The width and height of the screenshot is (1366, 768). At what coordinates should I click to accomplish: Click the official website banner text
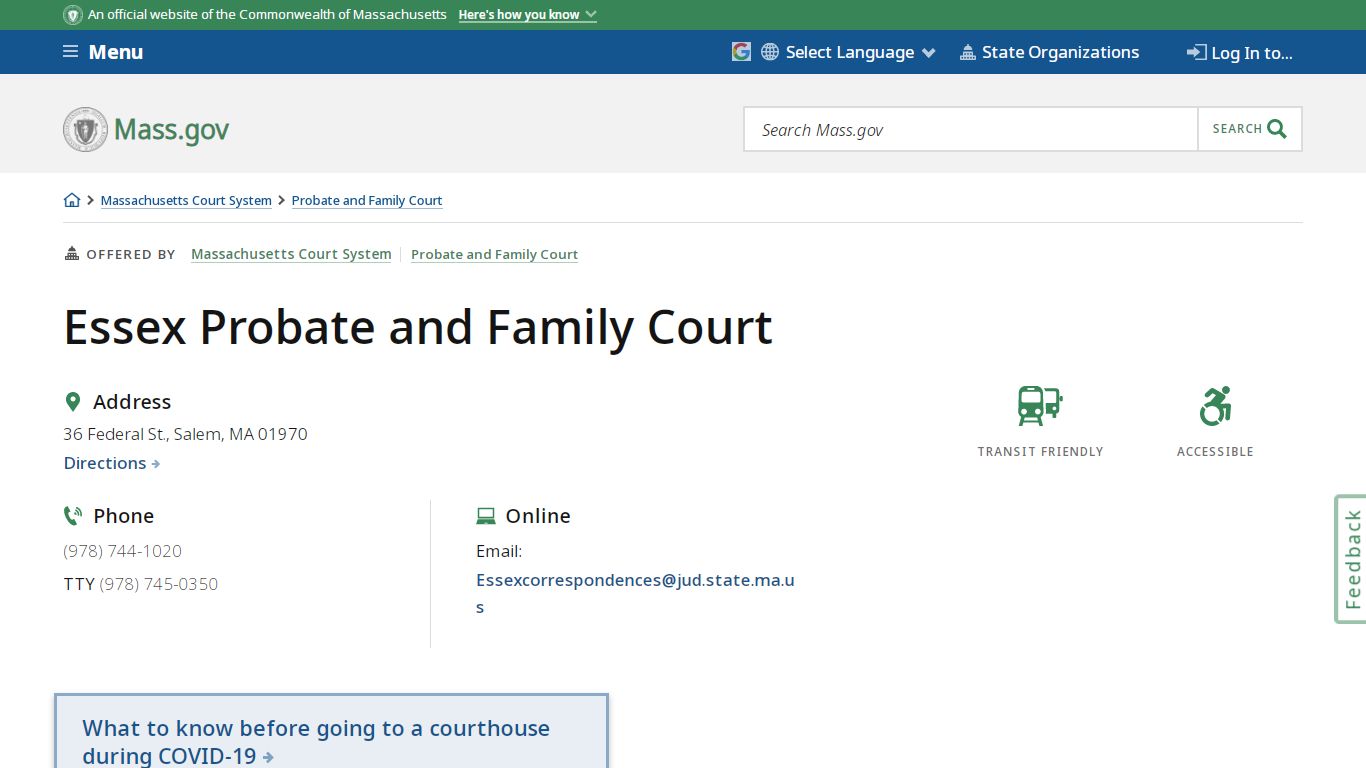(267, 15)
